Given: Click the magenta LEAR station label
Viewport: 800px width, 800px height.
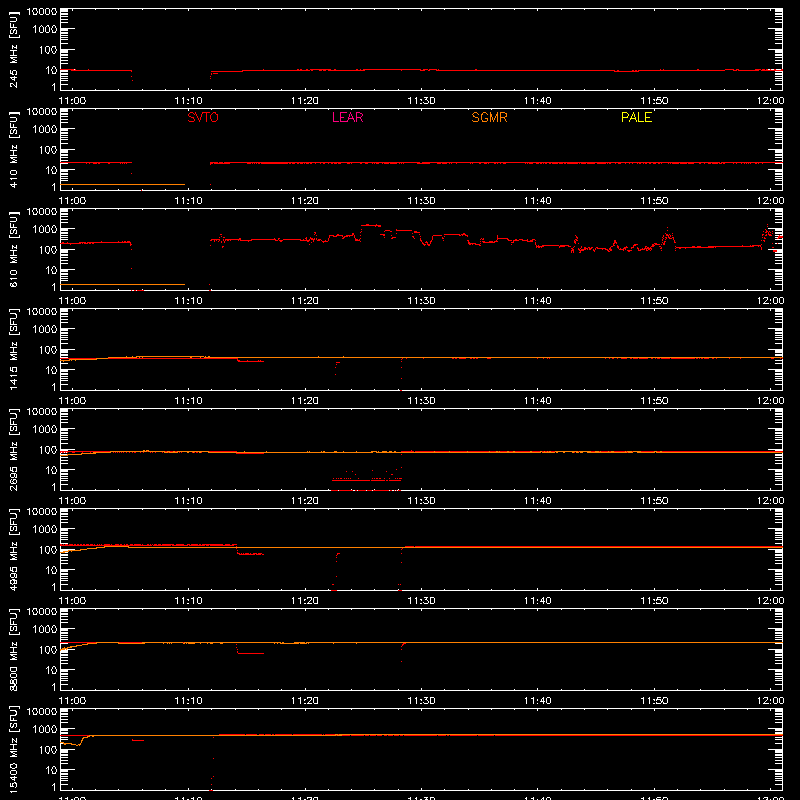Looking at the screenshot, I should [x=347, y=117].
